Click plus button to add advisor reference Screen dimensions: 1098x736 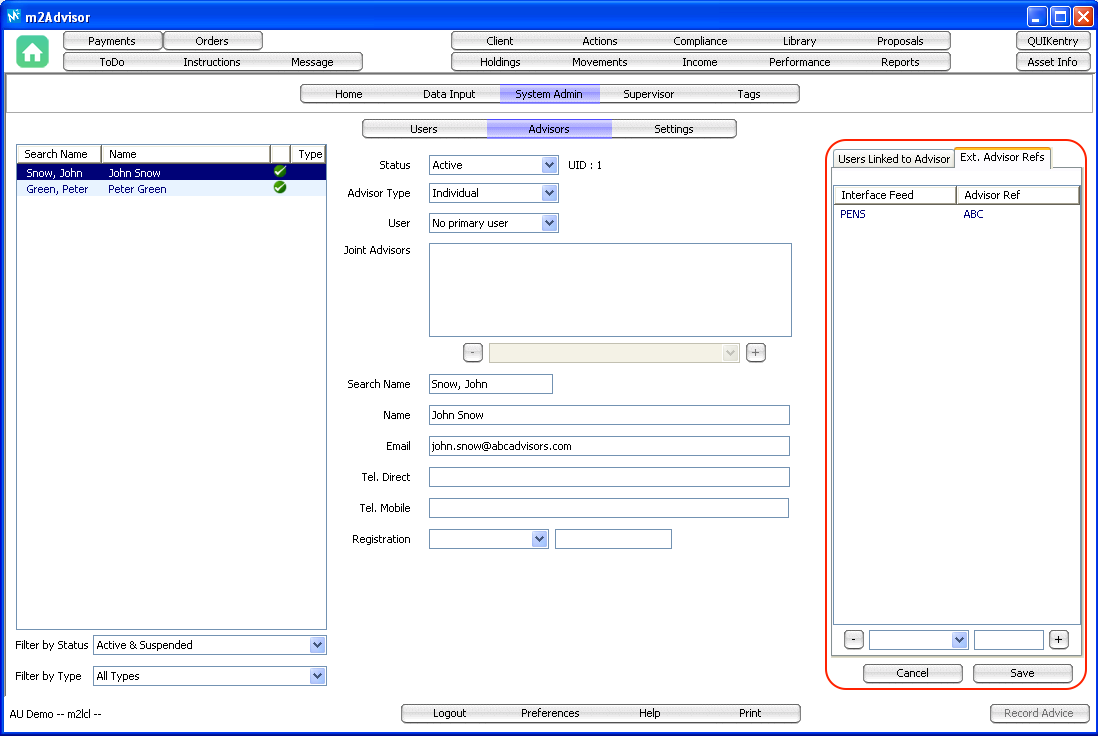click(1059, 640)
